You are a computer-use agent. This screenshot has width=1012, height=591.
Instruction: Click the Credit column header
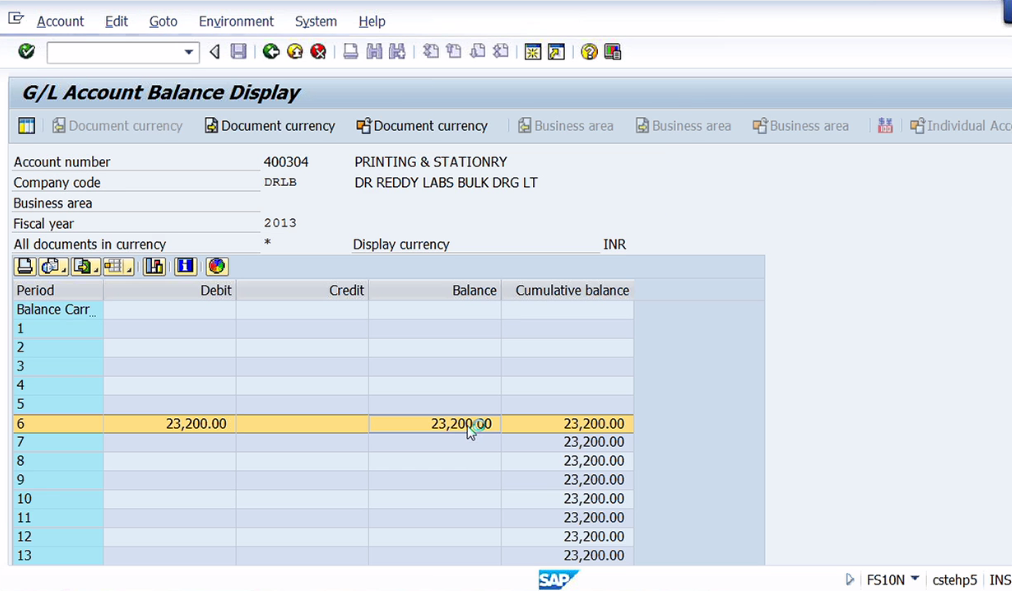(x=302, y=290)
